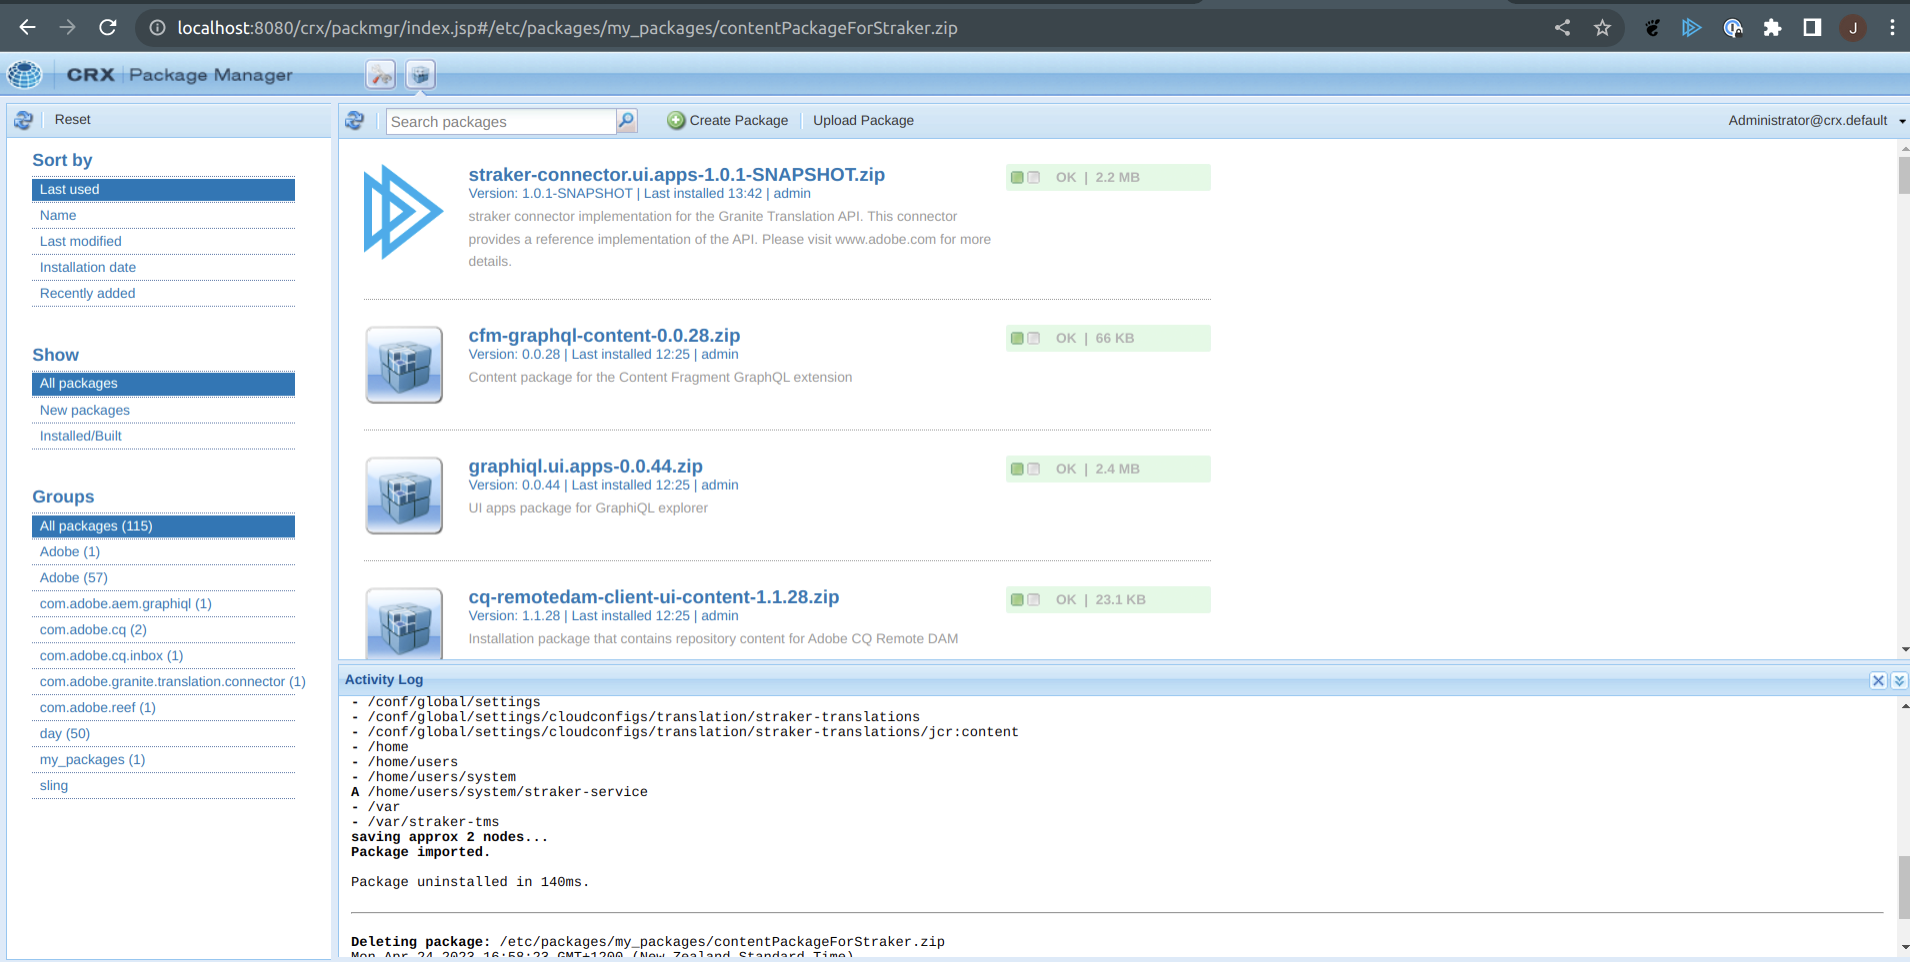Click the straker-connector package logo

pyautogui.click(x=403, y=212)
